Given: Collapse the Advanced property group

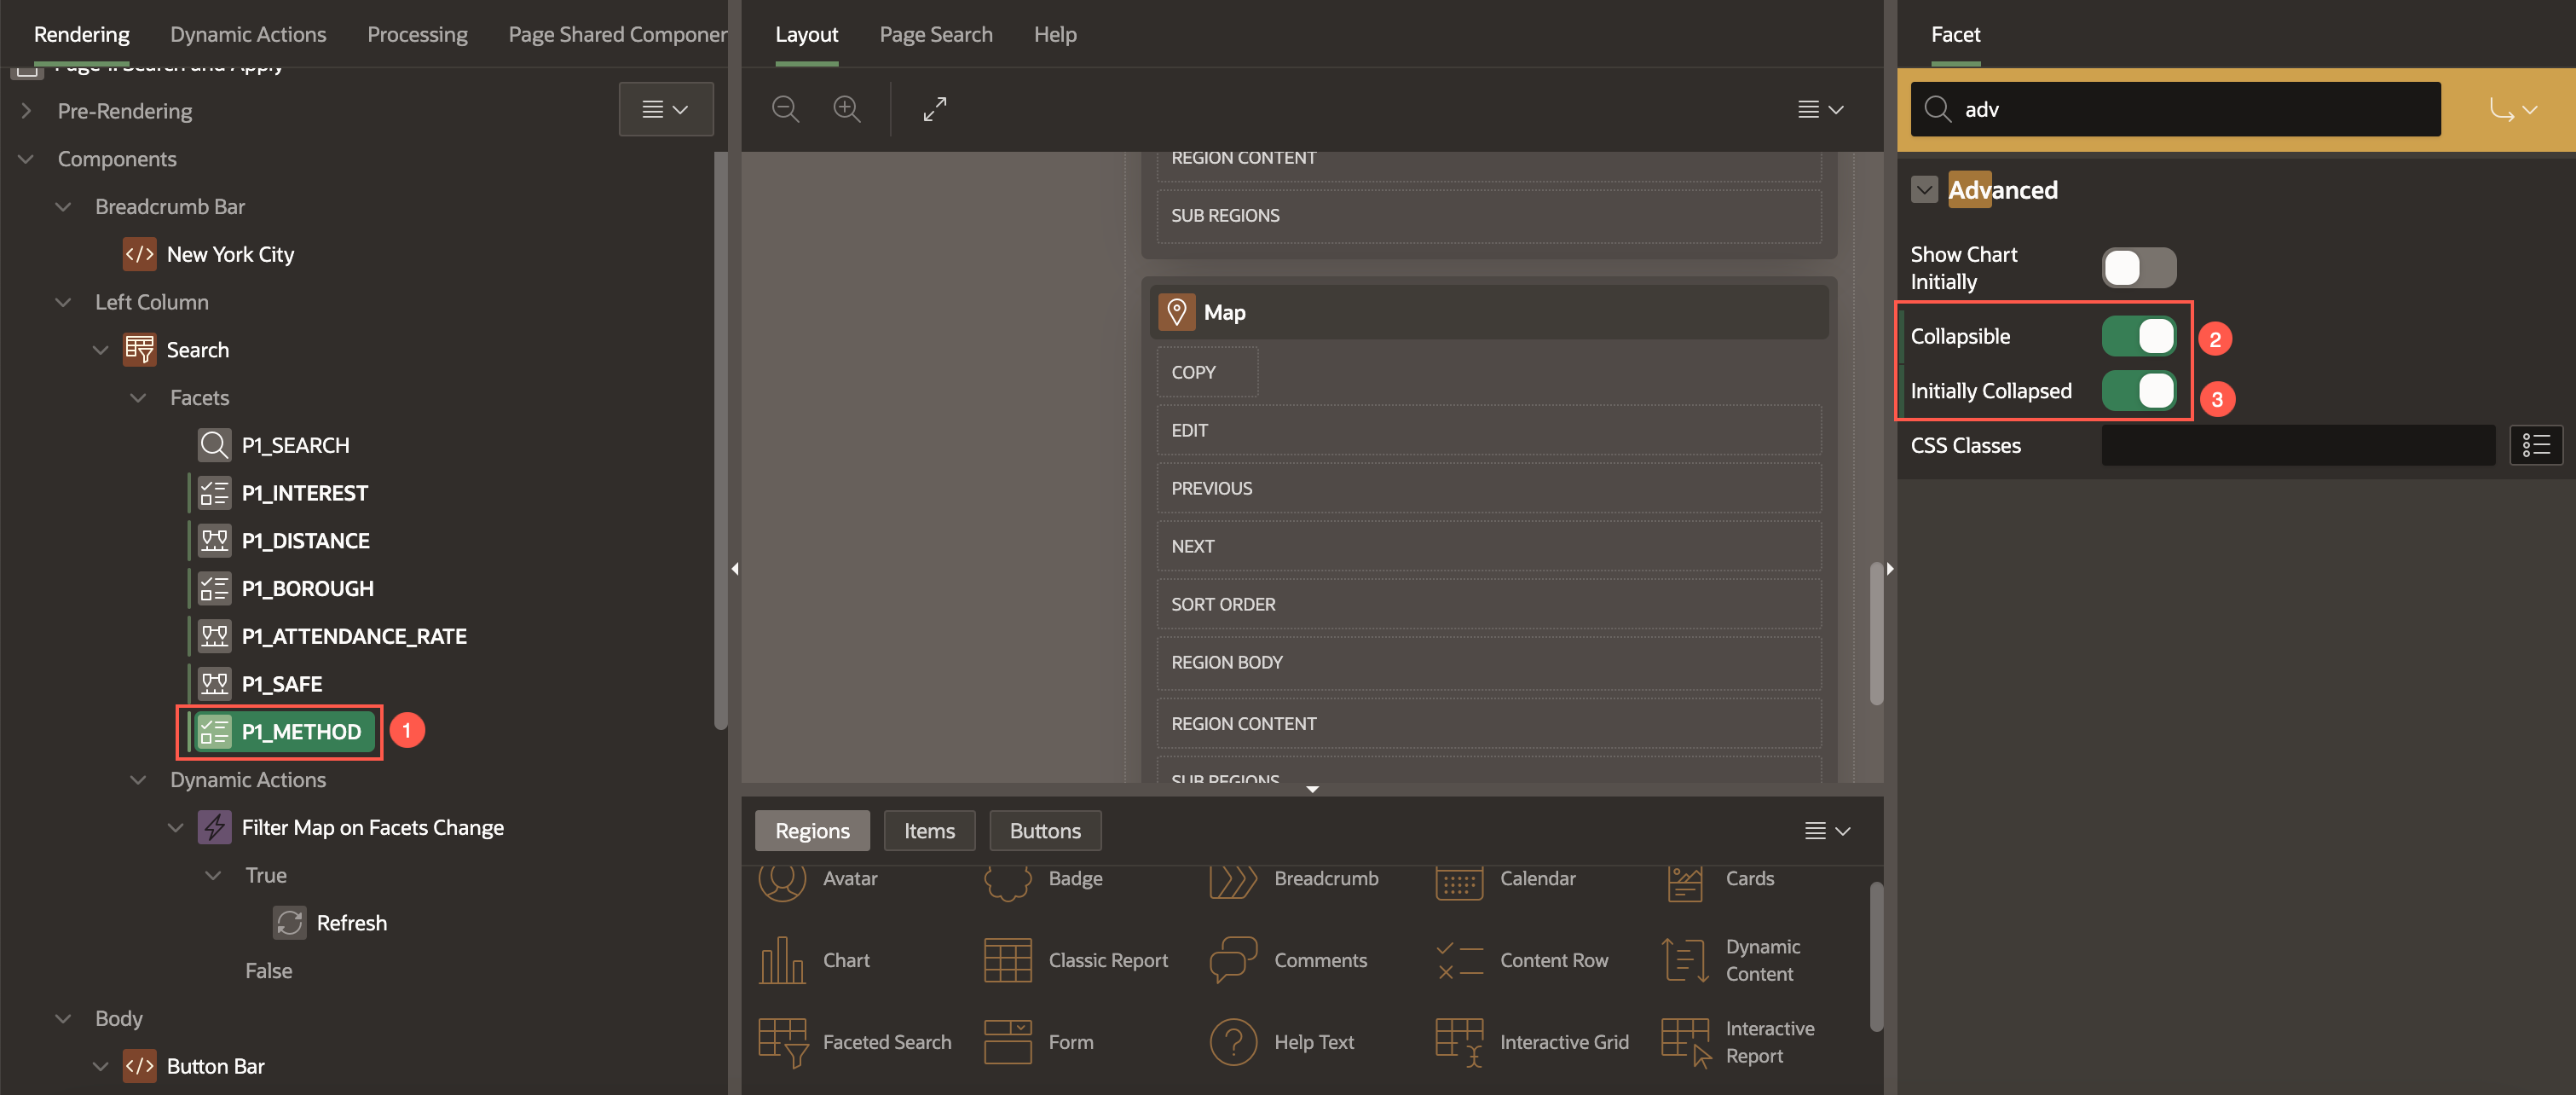Looking at the screenshot, I should (x=1923, y=190).
